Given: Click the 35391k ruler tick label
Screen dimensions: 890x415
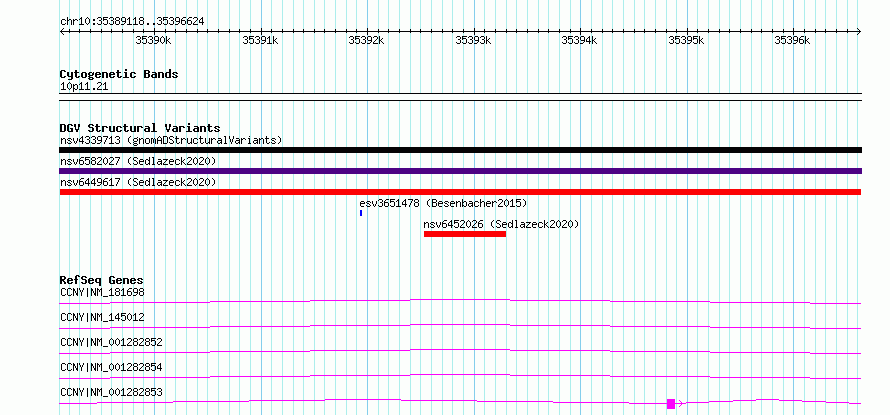Looking at the screenshot, I should click(x=260, y=40).
